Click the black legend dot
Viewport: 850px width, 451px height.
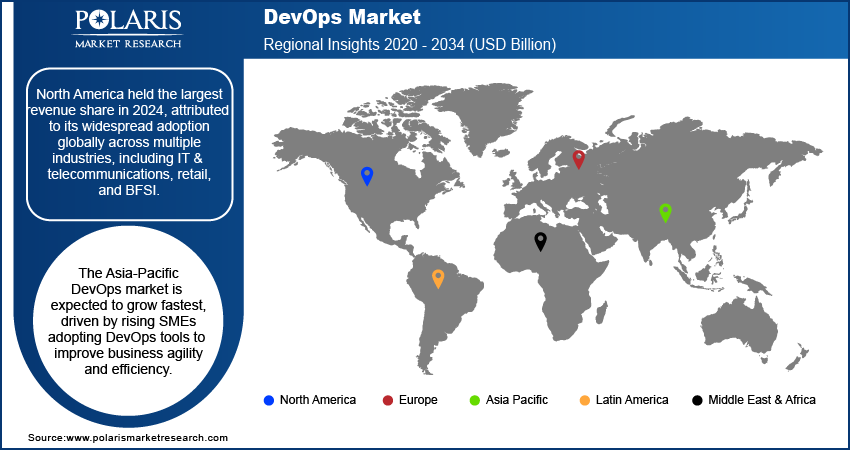coord(696,400)
